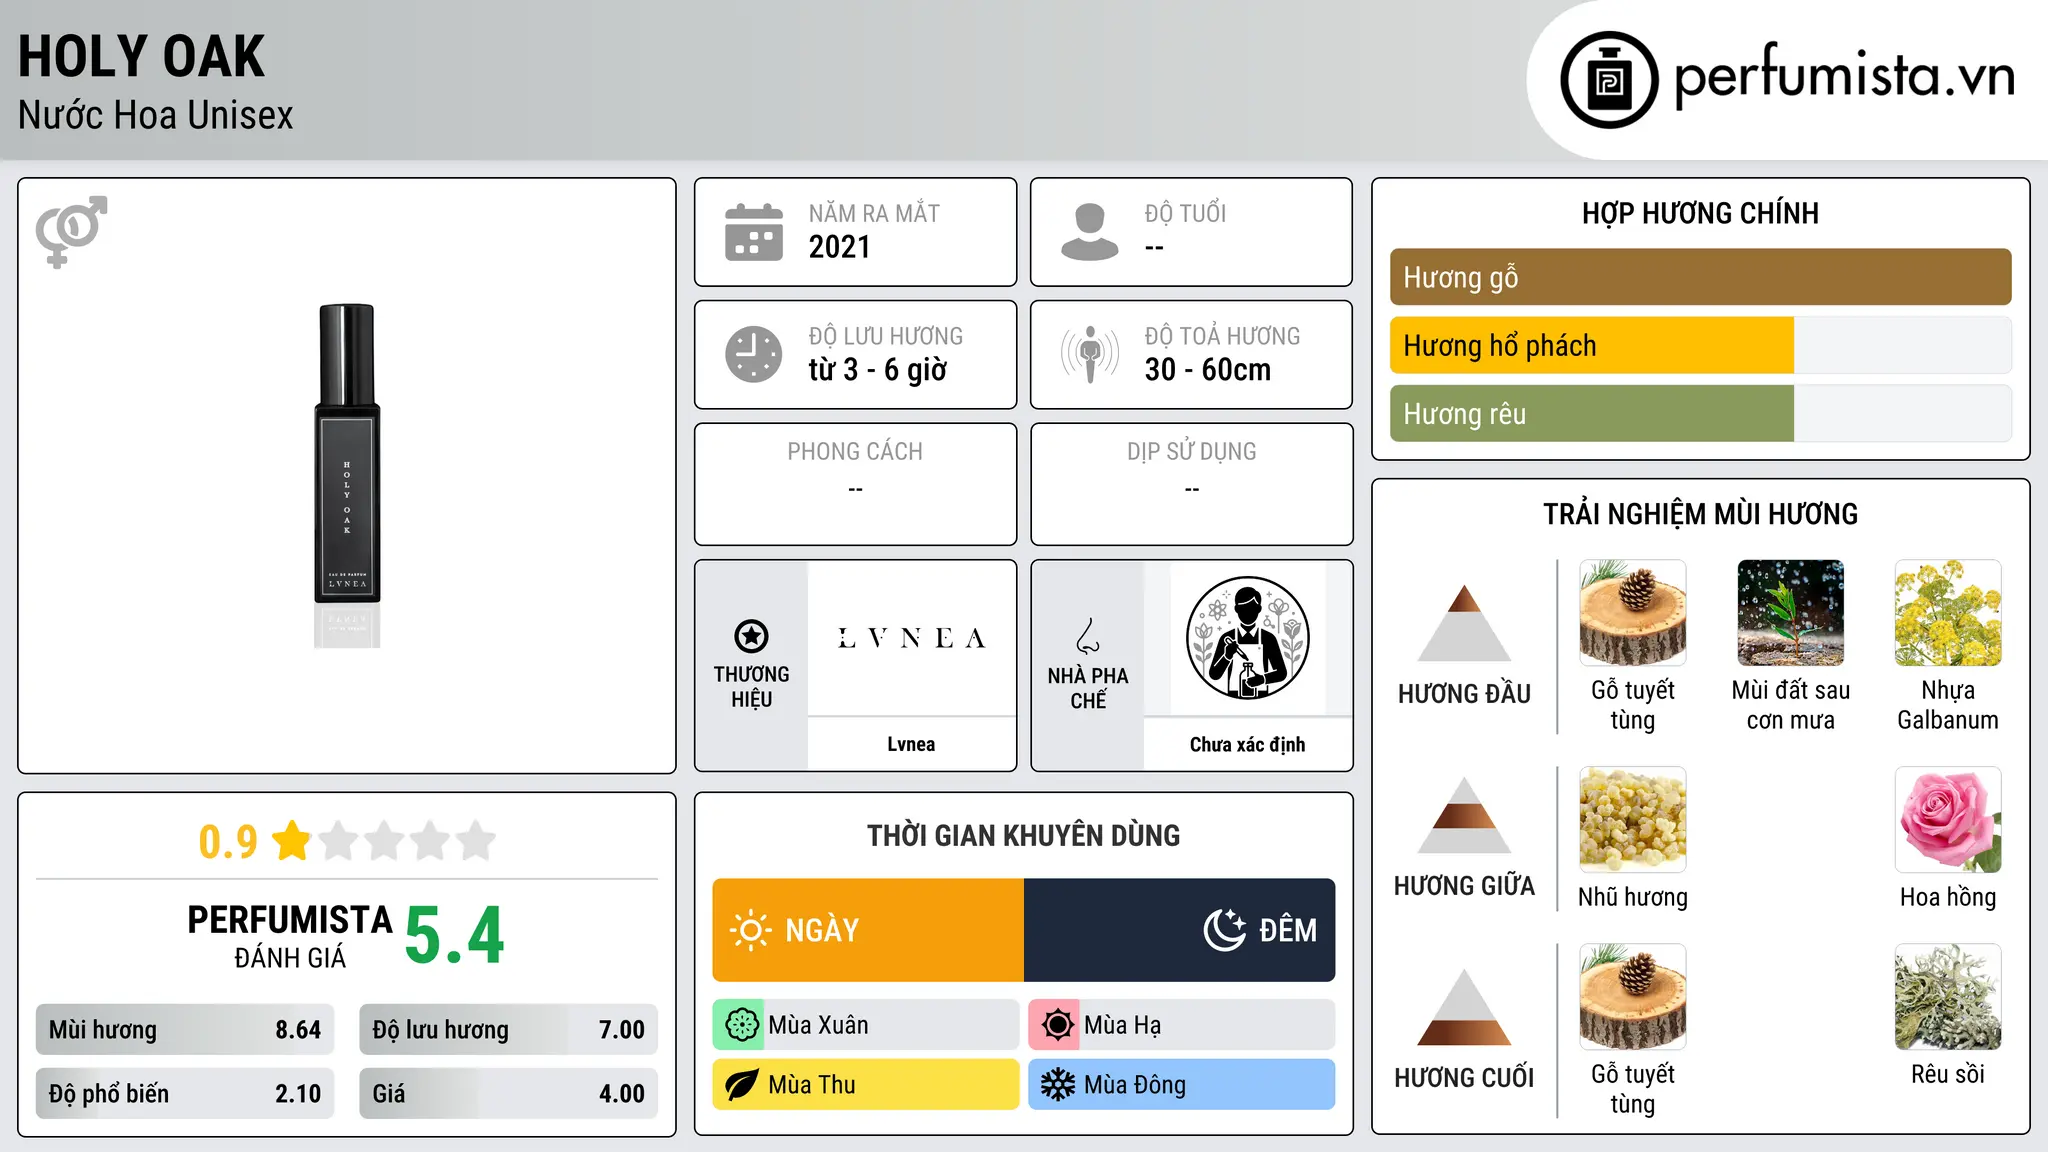Click the perfumista.vn site name

tap(1844, 76)
